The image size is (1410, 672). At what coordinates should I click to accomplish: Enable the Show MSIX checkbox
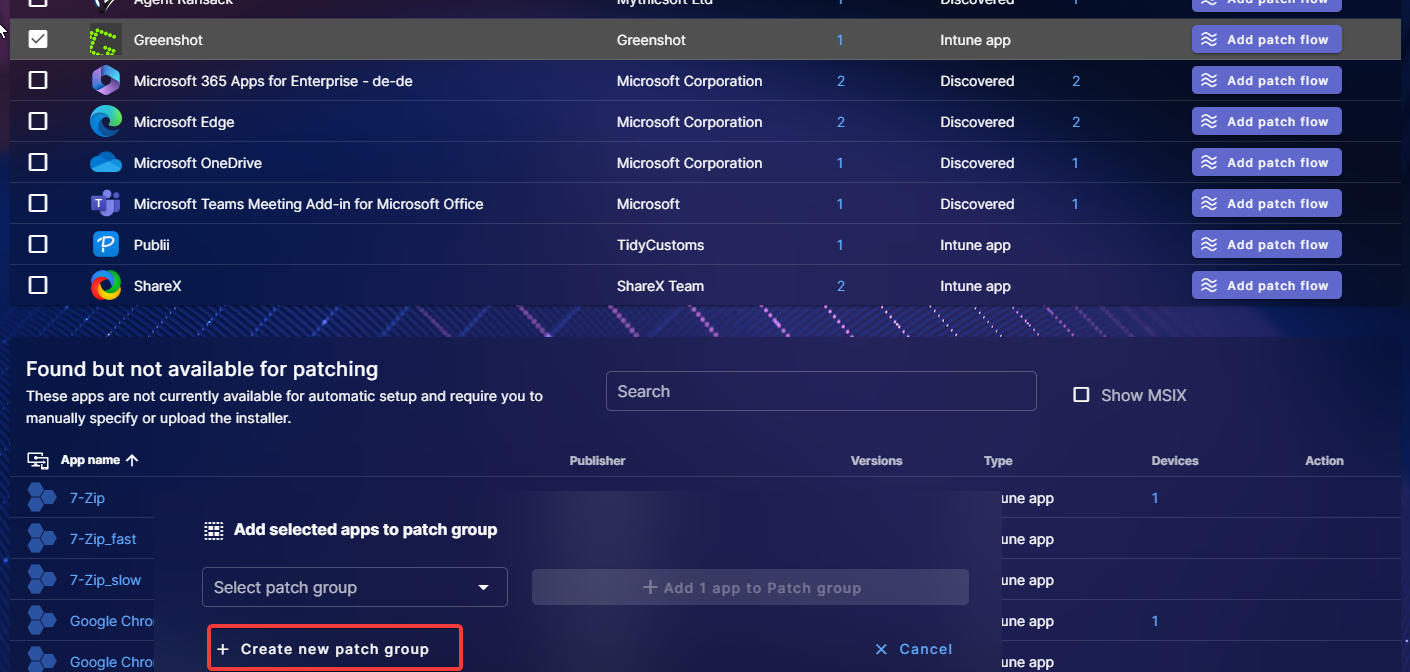[x=1081, y=395]
